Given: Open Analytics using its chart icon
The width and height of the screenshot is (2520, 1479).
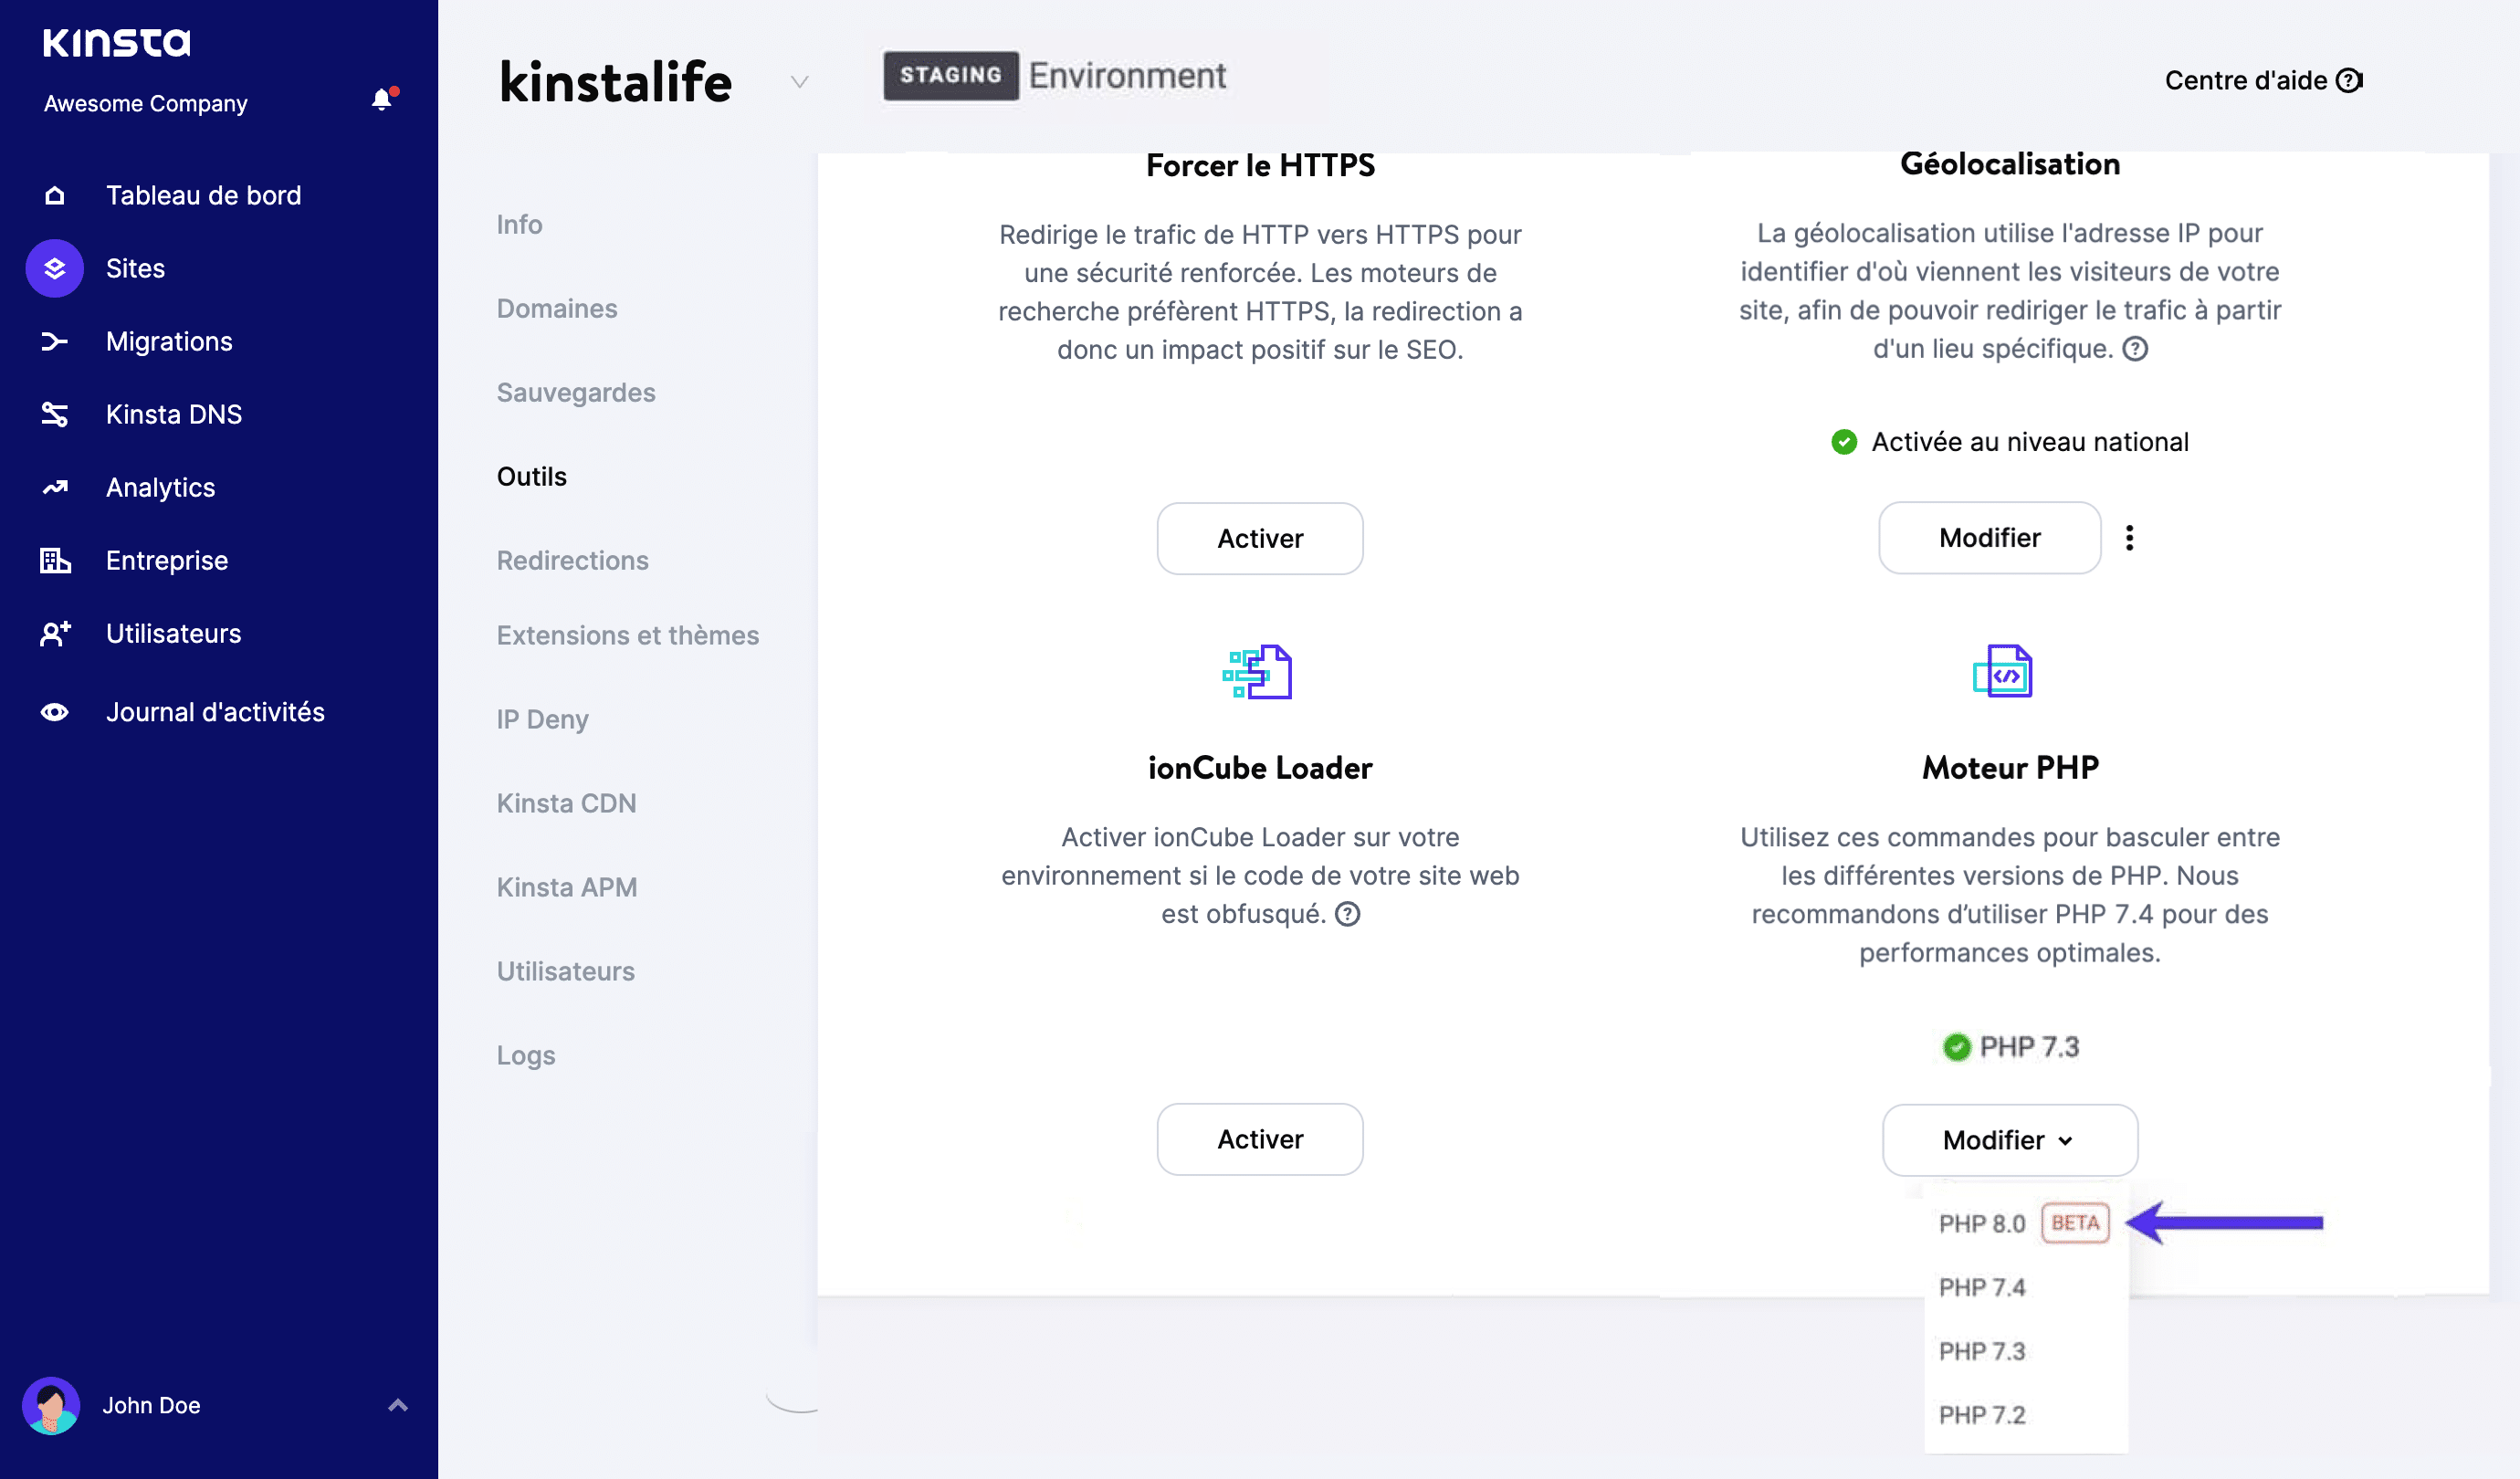Looking at the screenshot, I should click(x=54, y=487).
